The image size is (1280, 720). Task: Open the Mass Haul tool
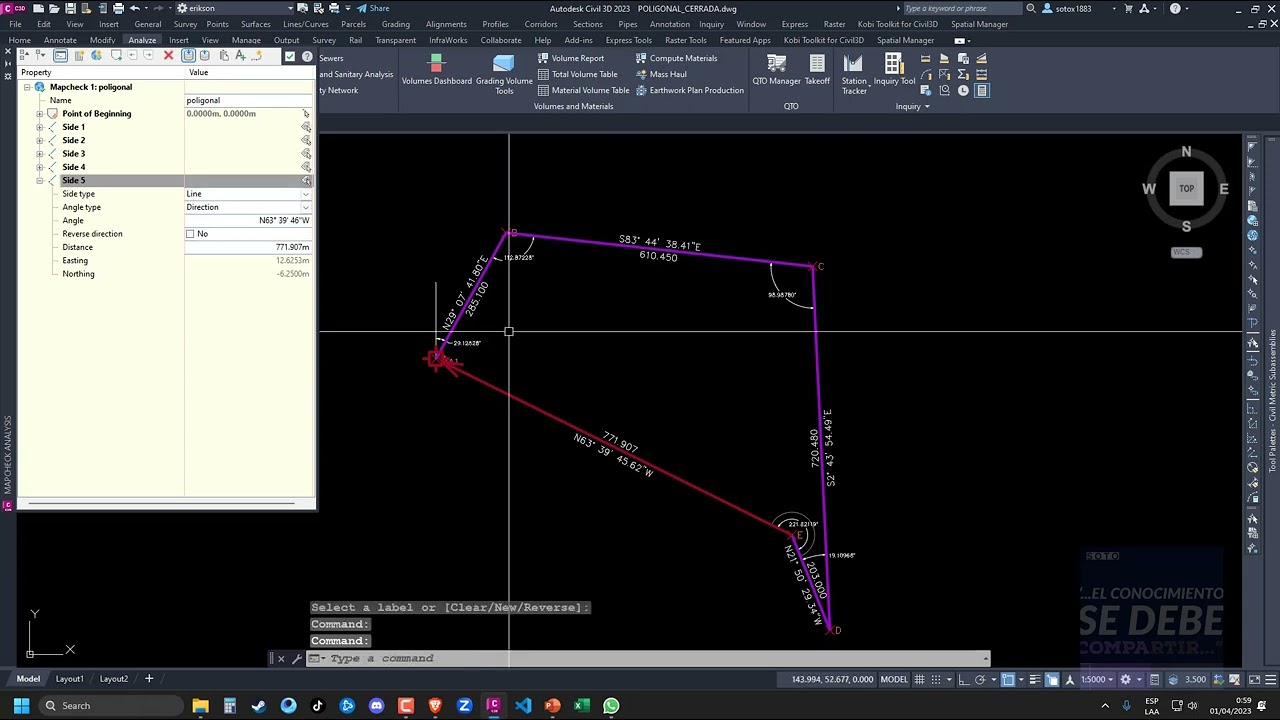pyautogui.click(x=660, y=74)
